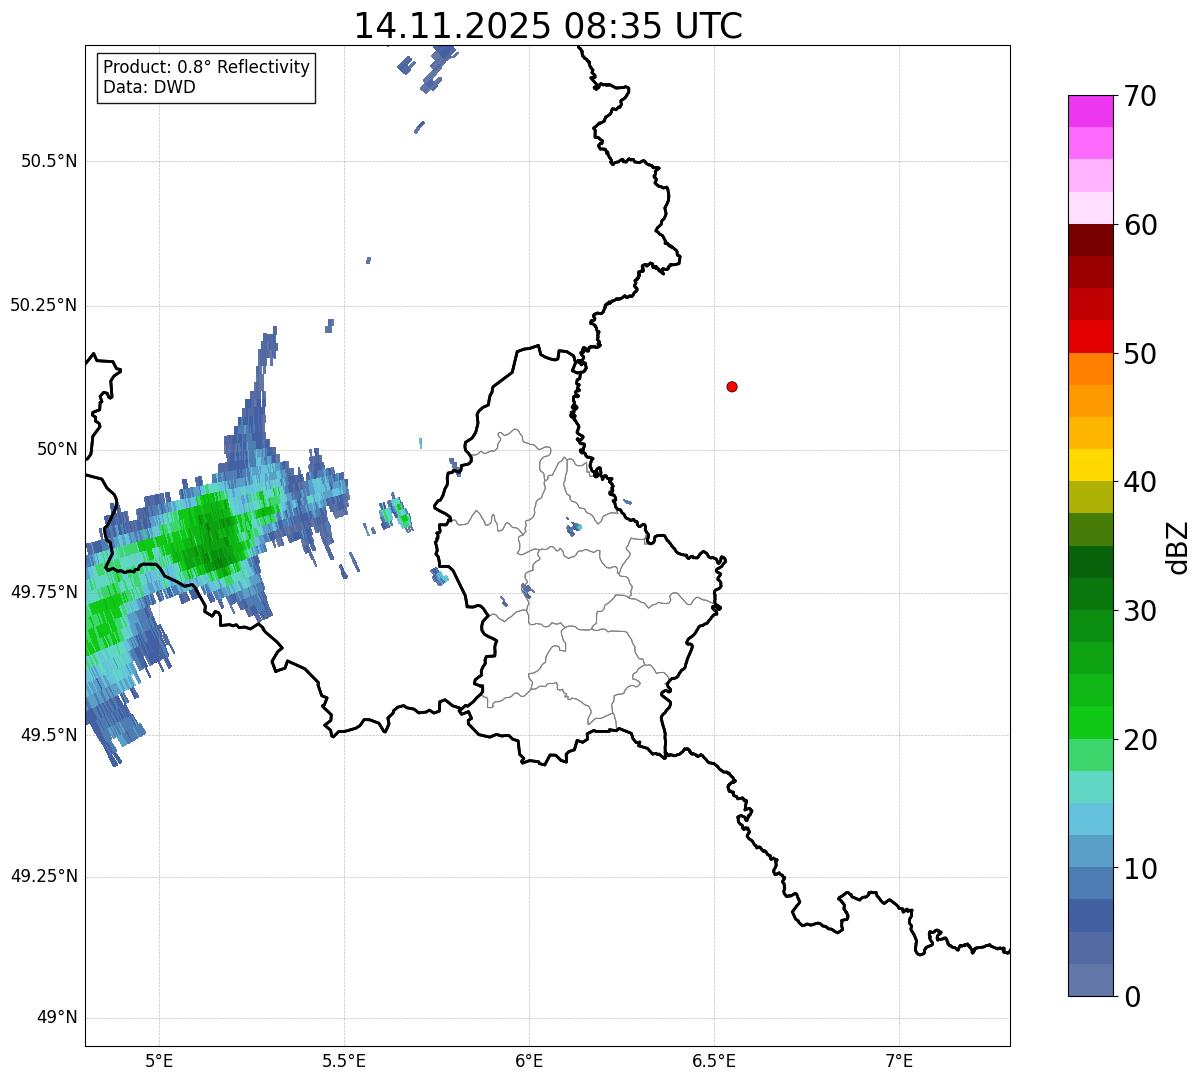Click the "6.5°E" longitude label

714,1060
